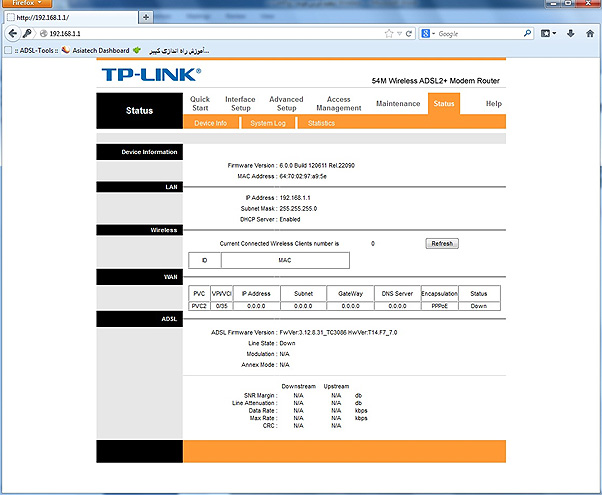Image resolution: width=602 pixels, height=495 pixels.
Task: Click the URL address field
Action: coord(215,34)
